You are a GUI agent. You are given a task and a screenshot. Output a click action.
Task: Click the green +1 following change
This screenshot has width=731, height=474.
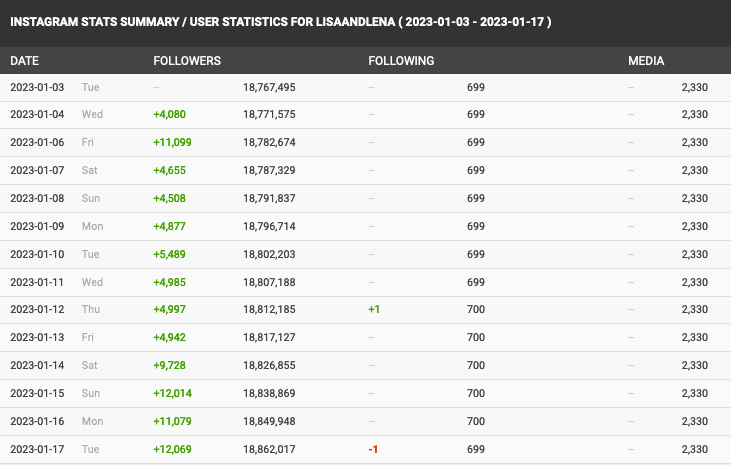pyautogui.click(x=374, y=309)
